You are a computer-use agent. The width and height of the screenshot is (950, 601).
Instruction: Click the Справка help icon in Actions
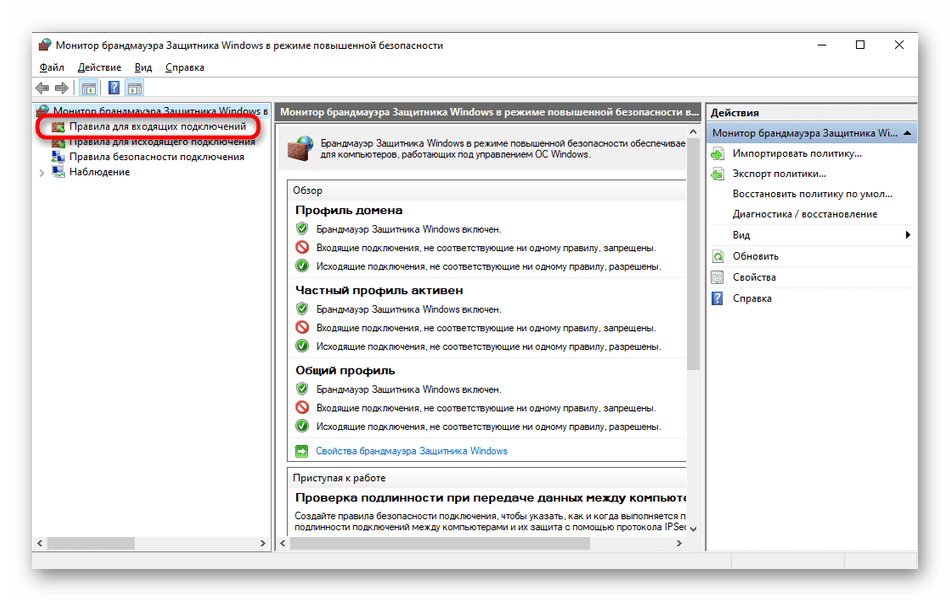coord(717,298)
